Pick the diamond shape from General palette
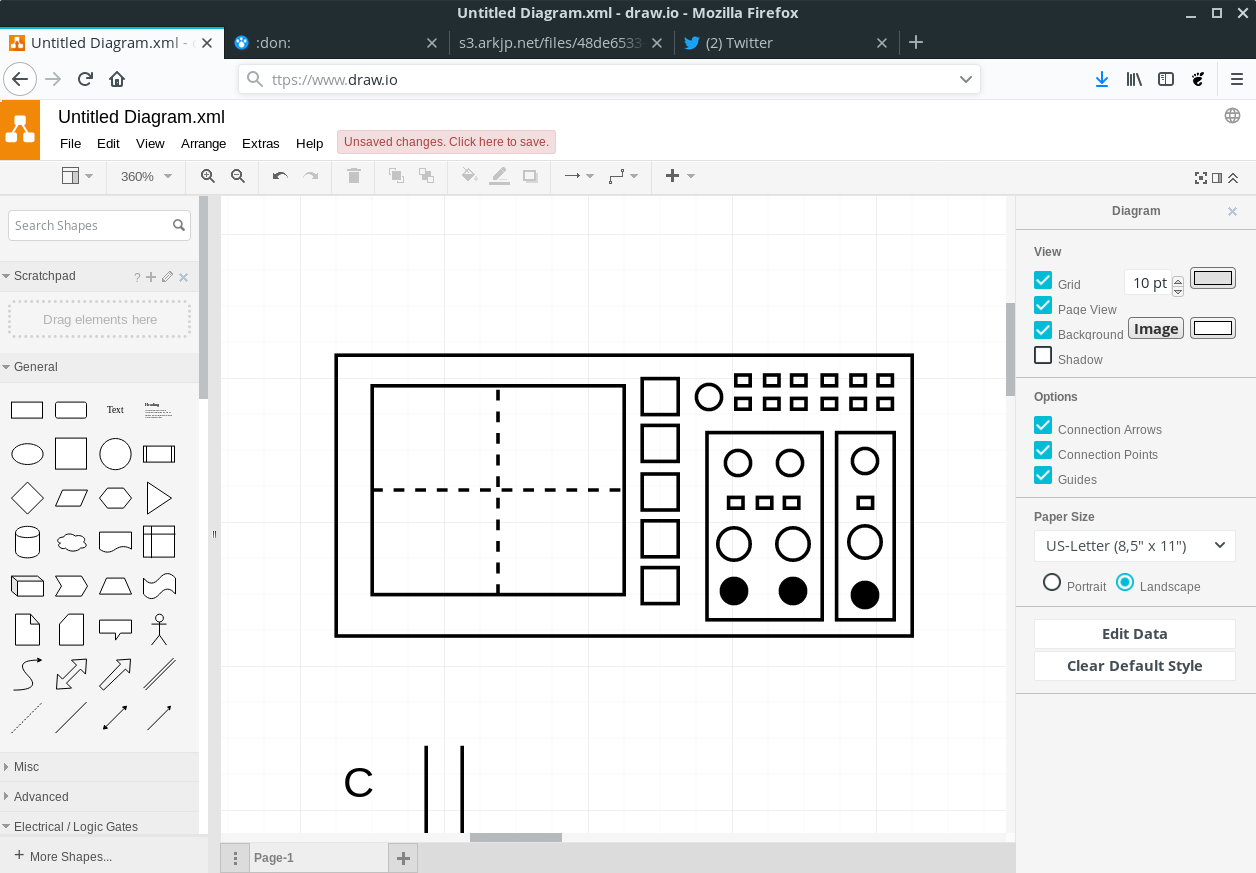This screenshot has width=1256, height=873. [27, 498]
